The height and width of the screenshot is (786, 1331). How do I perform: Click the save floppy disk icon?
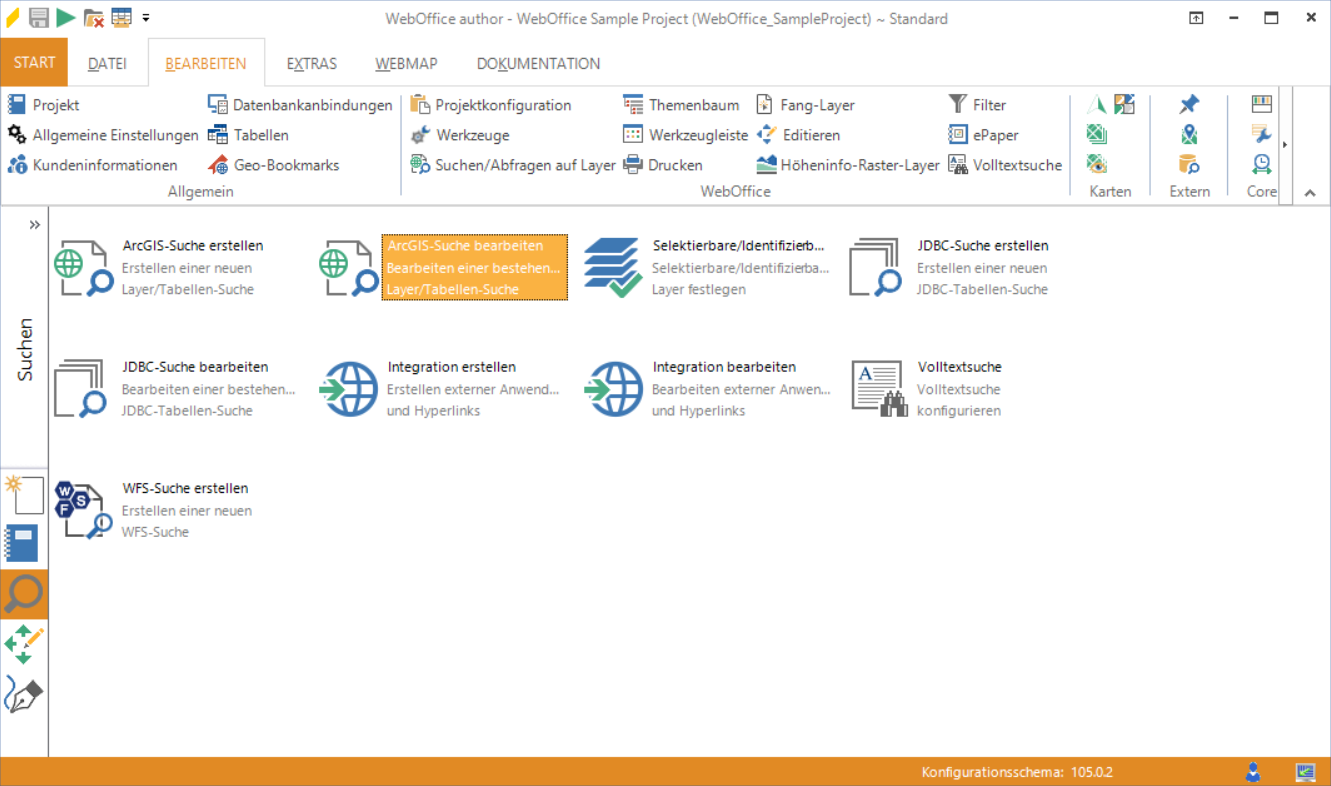pos(39,17)
